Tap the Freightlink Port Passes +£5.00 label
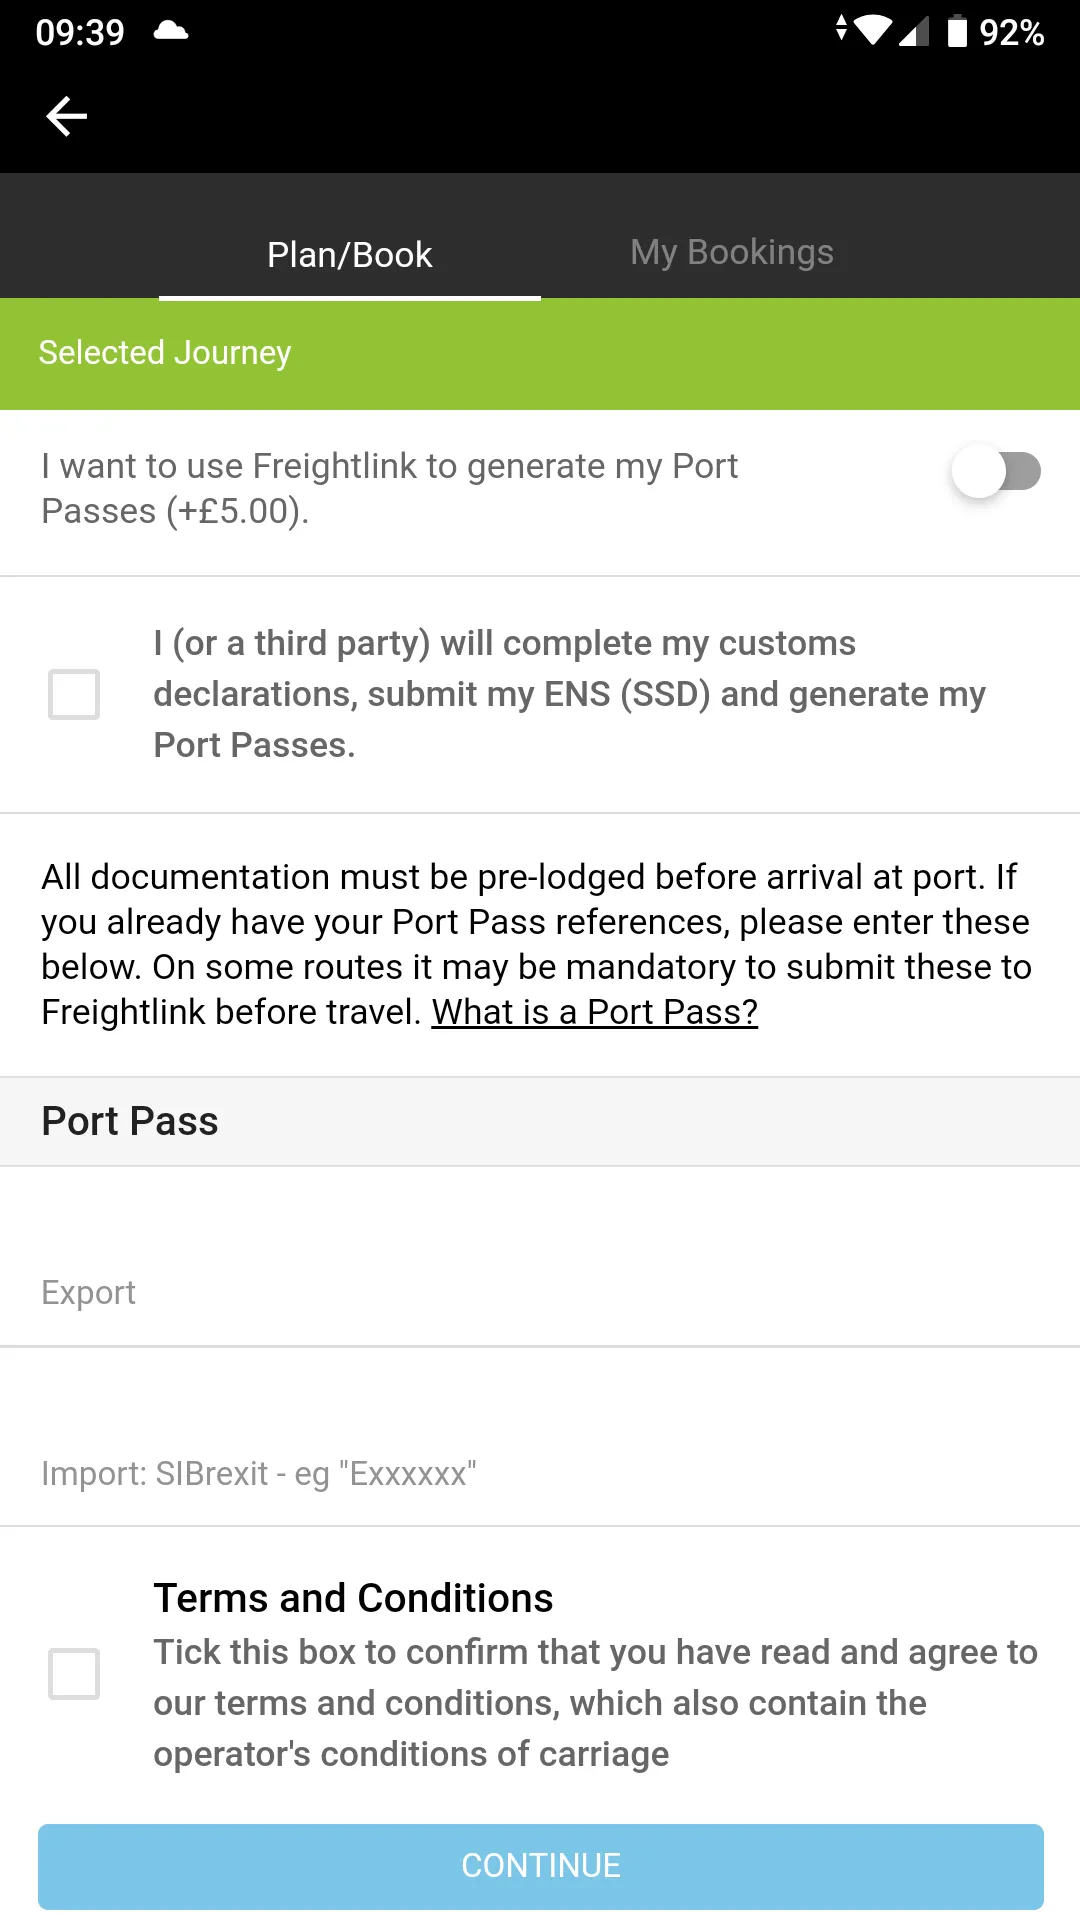The image size is (1080, 1920). point(390,488)
